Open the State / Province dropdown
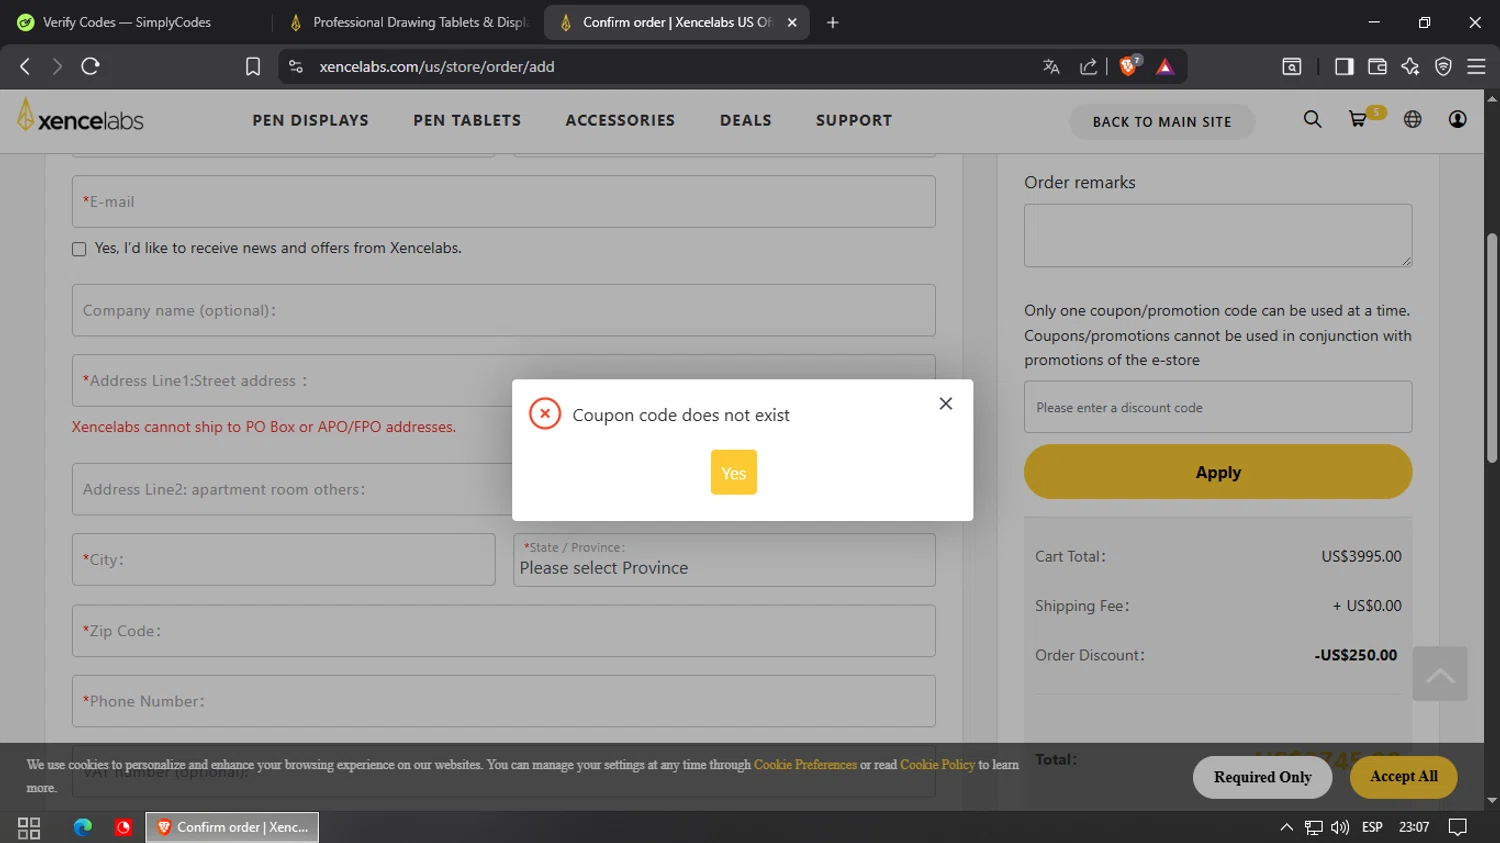Viewport: 1500px width, 843px height. coord(724,559)
